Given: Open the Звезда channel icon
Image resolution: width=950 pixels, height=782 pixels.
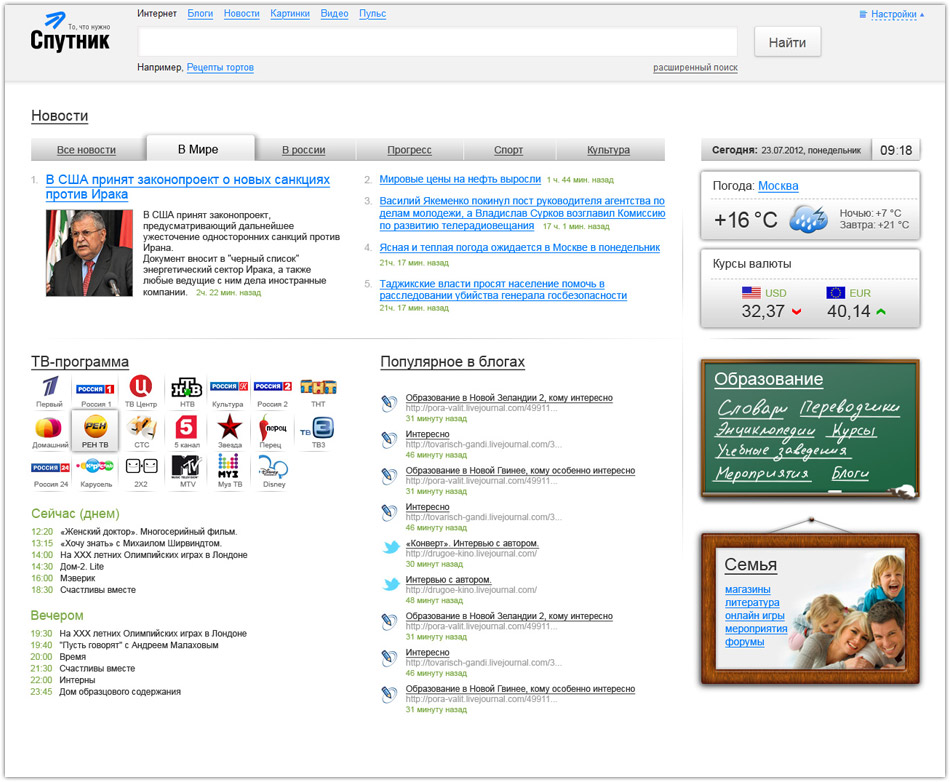Looking at the screenshot, I should pos(230,427).
